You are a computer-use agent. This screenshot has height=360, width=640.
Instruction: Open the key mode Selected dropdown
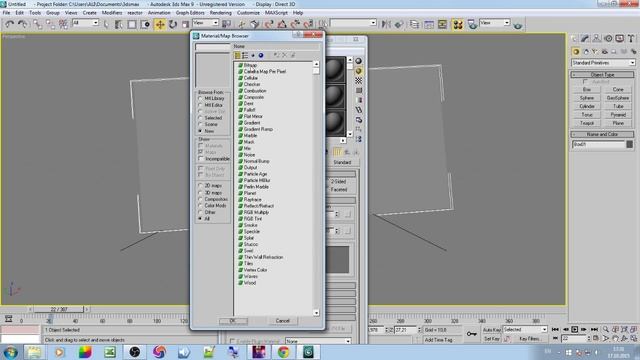pos(525,329)
